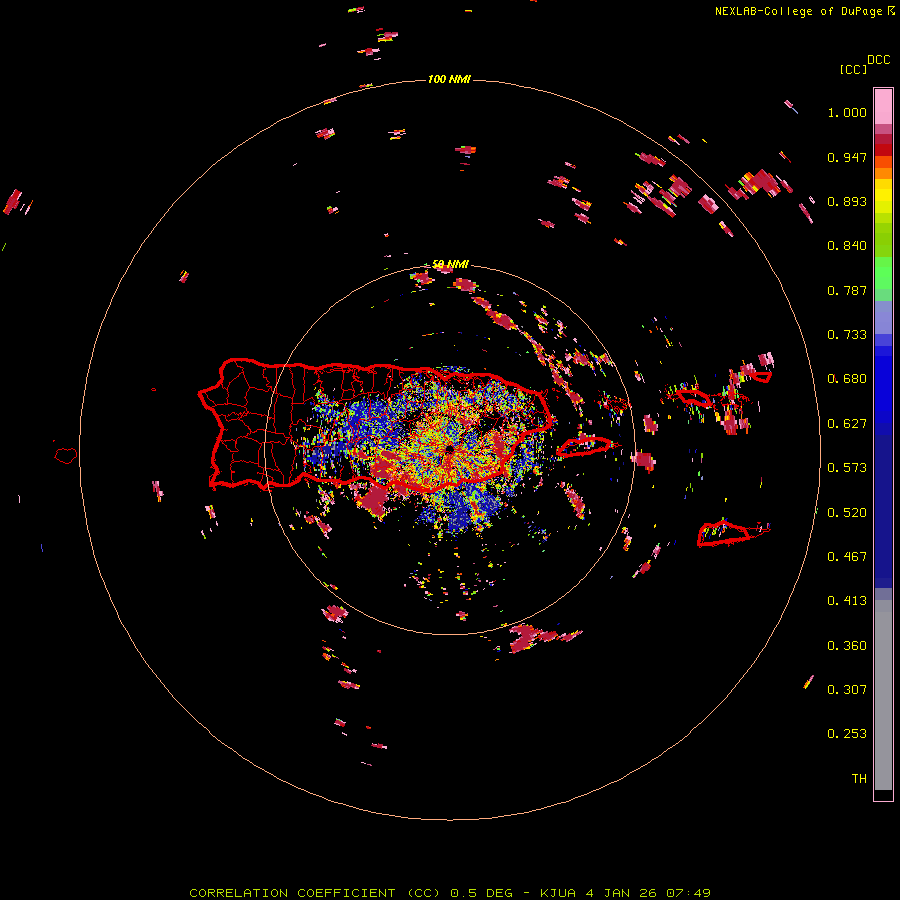The width and height of the screenshot is (900, 900).
Task: Select the 0.573 legend value
Action: click(847, 468)
